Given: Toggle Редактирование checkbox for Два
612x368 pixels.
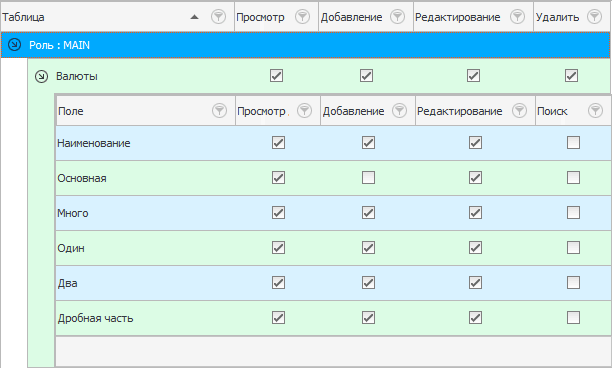Looking at the screenshot, I should [475, 283].
